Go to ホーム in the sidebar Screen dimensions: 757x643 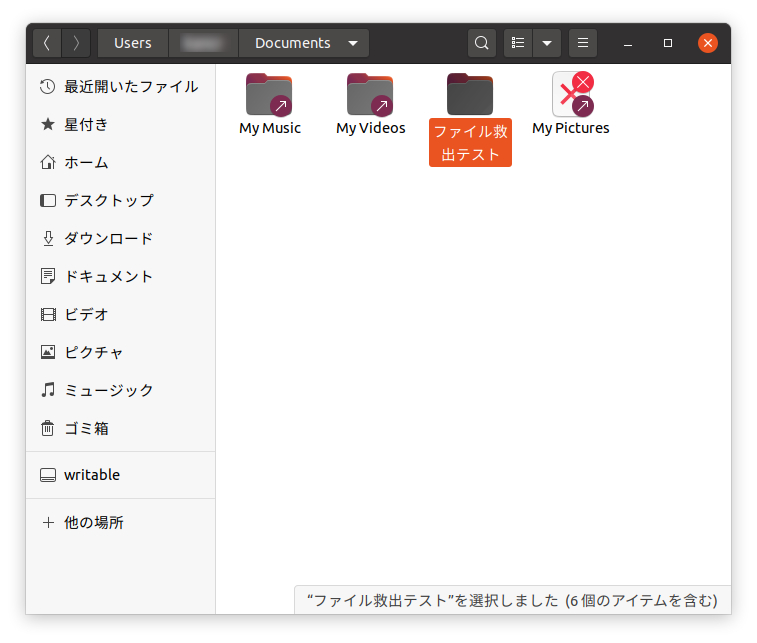120,163
